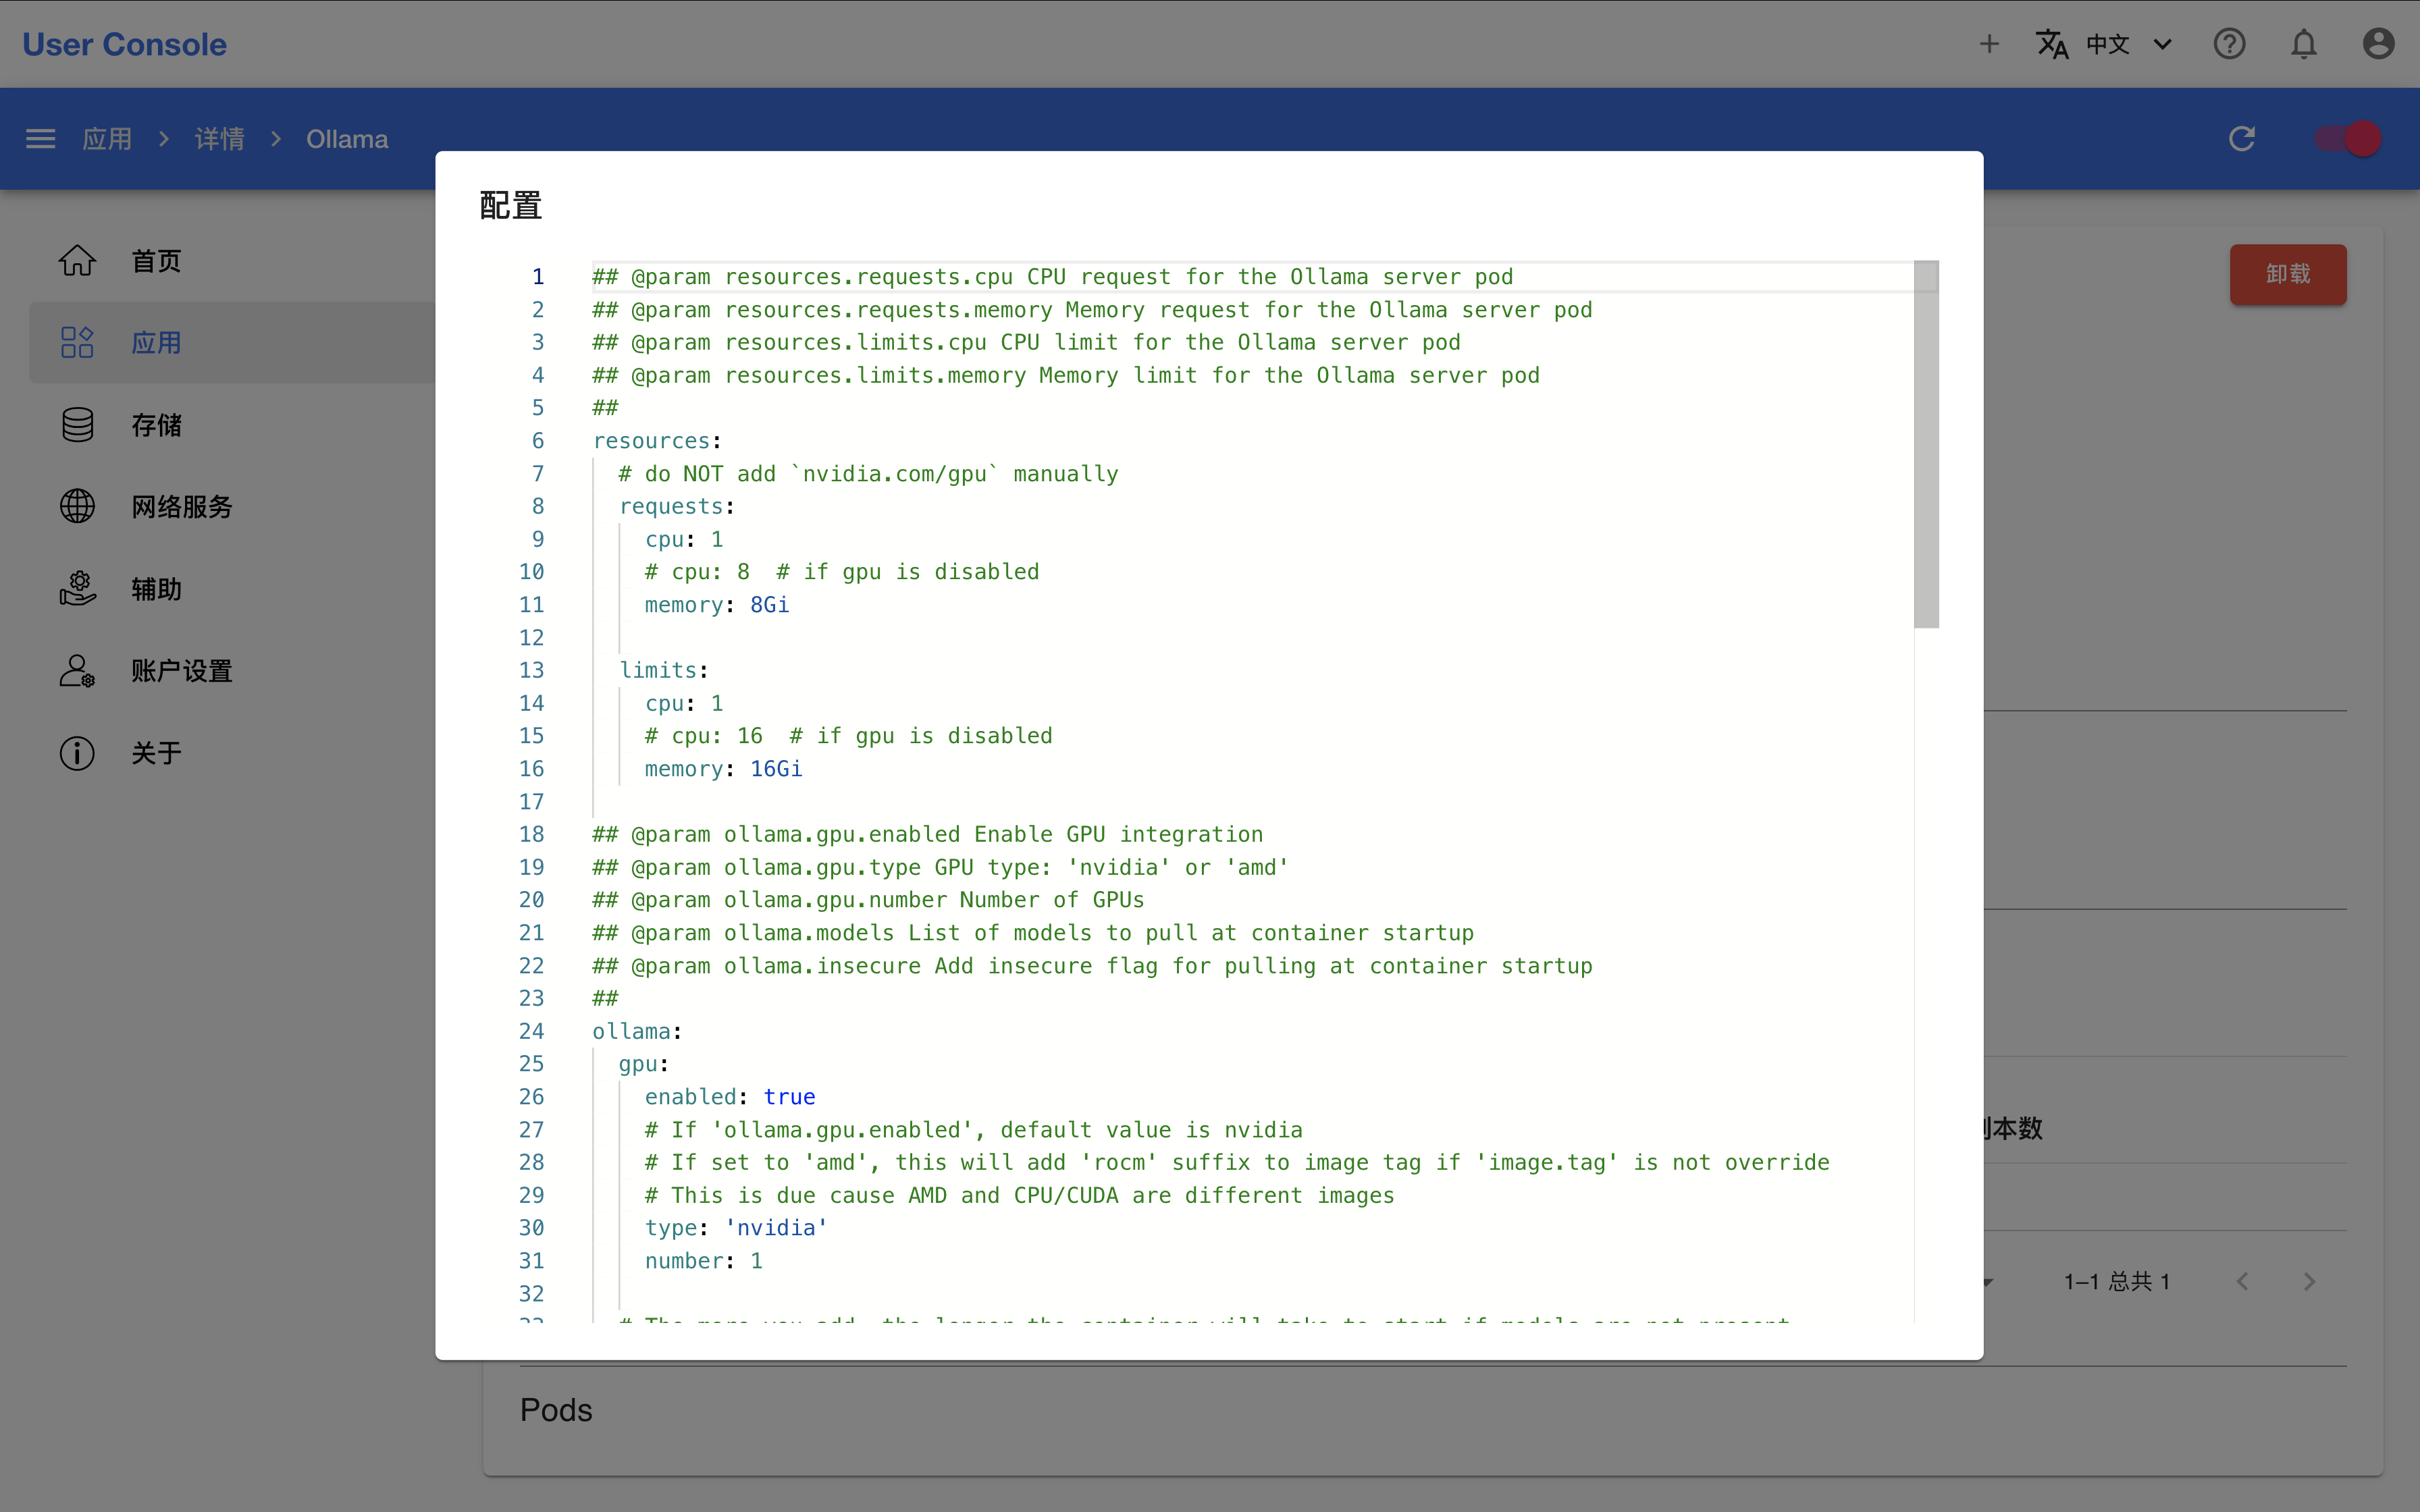Click the 'resources:' key on line 6
This screenshot has height=1512, width=2420.
click(x=657, y=441)
